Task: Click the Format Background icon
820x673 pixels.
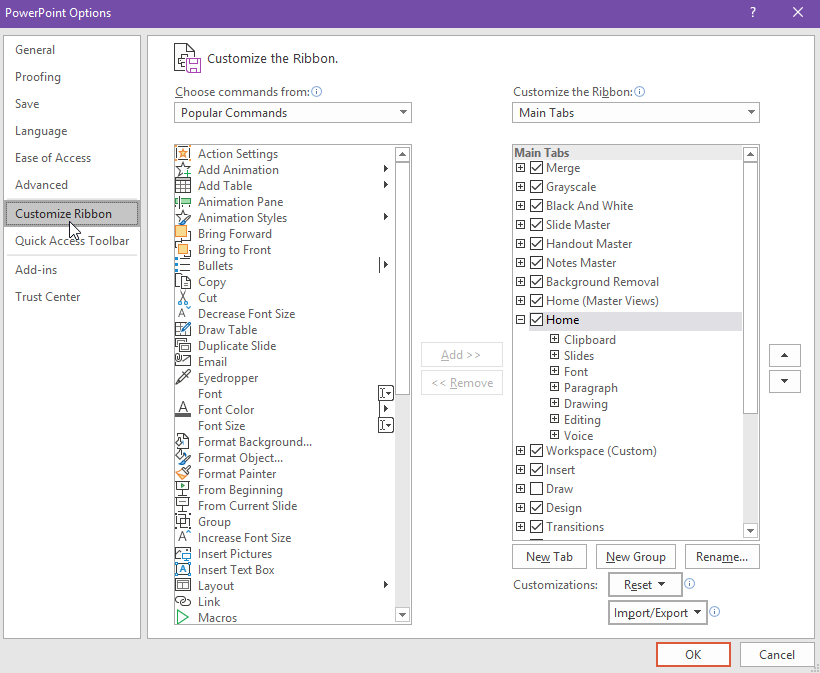Action: pos(183,442)
